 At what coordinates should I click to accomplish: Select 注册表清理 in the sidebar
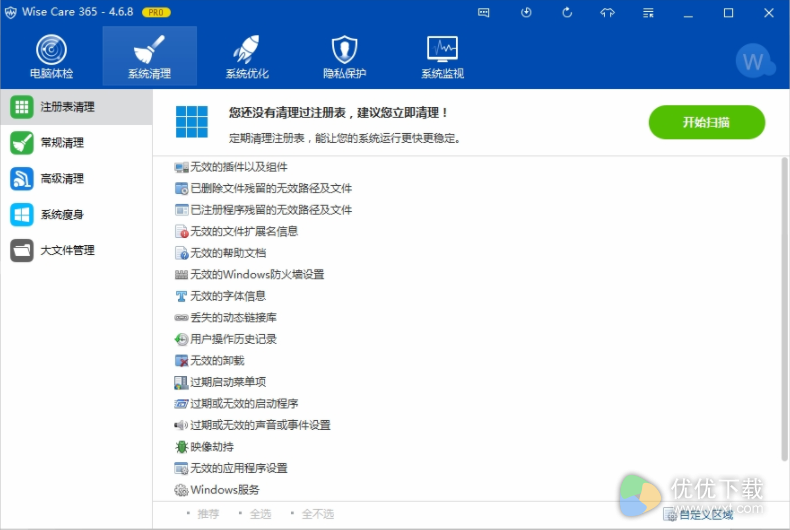tap(76, 107)
